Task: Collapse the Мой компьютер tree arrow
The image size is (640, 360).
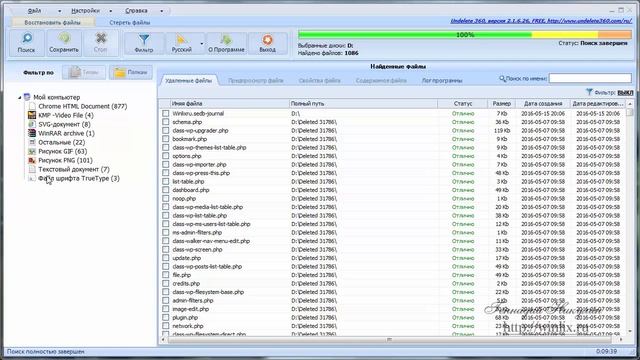Action: 19,97
